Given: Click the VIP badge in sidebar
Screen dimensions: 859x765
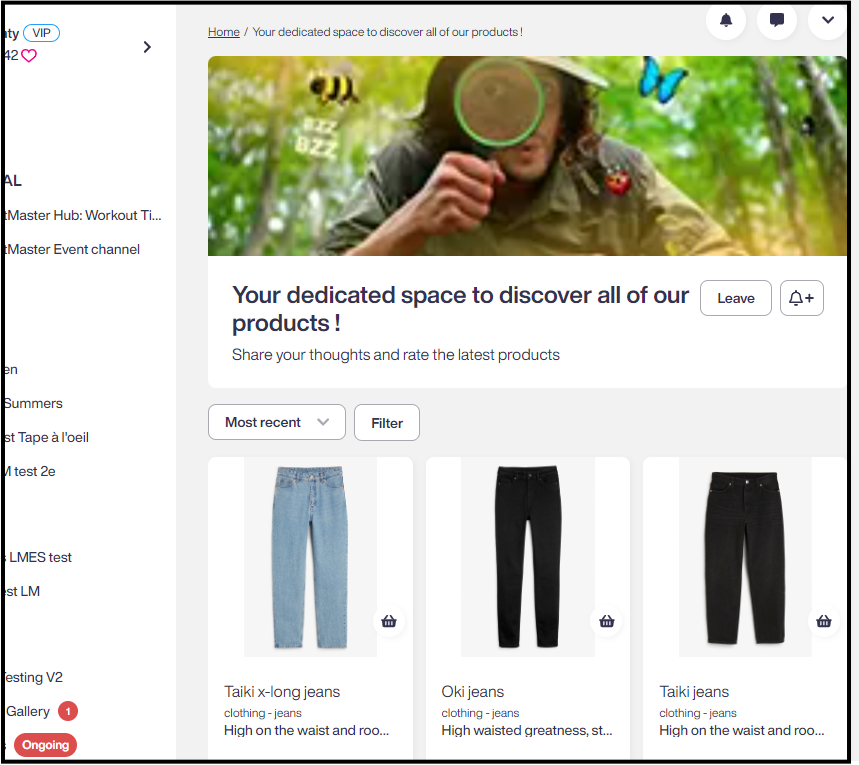Looking at the screenshot, I should (42, 33).
